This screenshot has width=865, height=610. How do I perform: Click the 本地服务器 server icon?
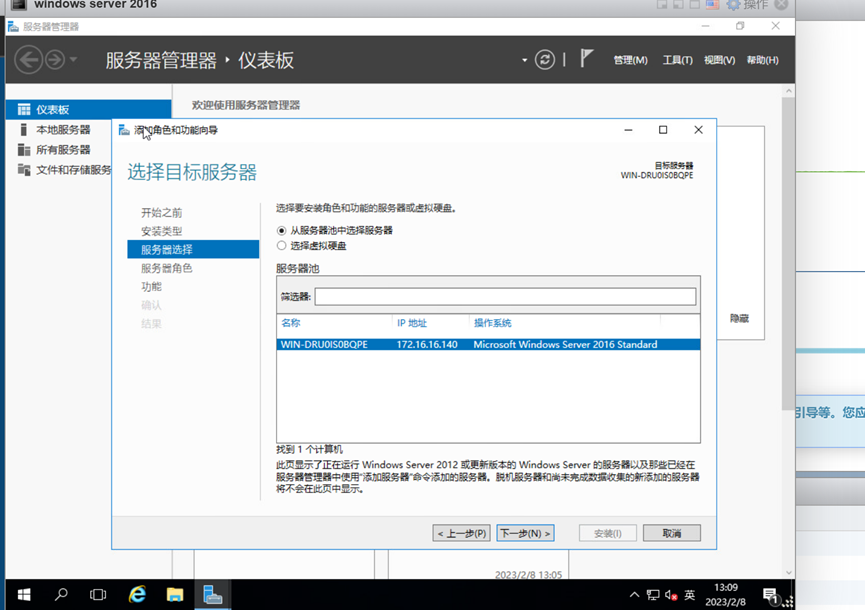23,130
